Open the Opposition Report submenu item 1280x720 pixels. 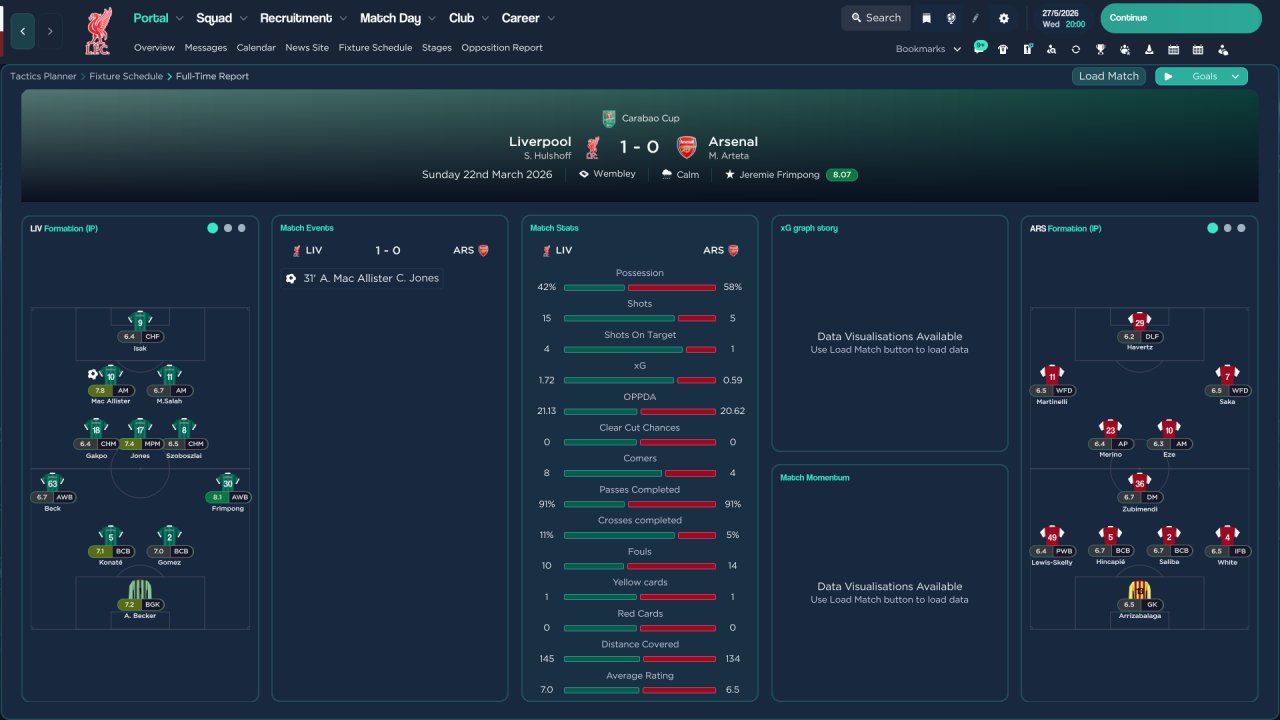point(502,47)
